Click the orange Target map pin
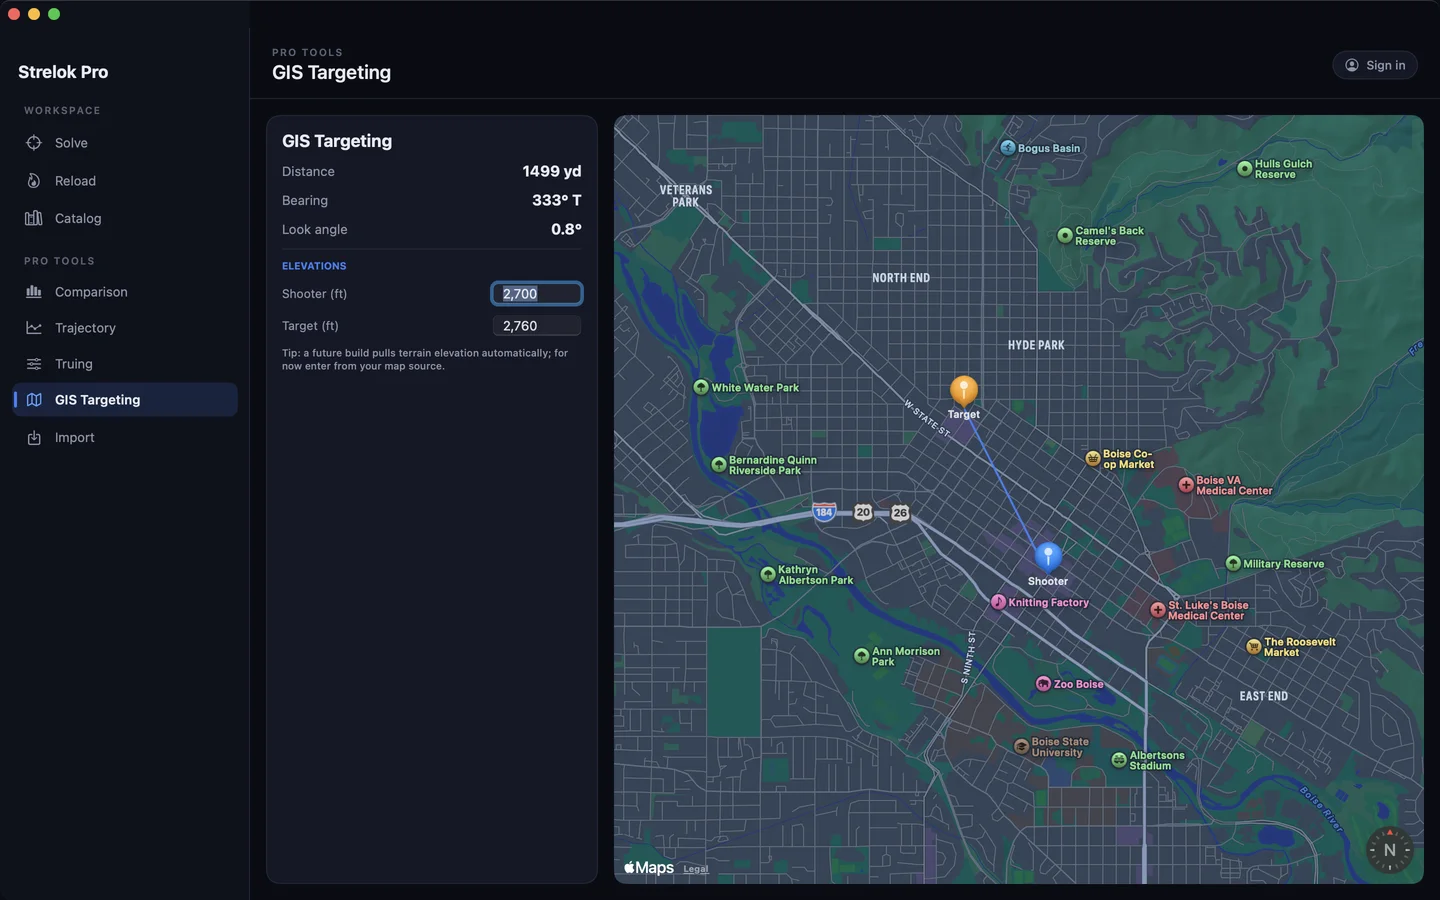This screenshot has height=900, width=1440. pos(964,391)
